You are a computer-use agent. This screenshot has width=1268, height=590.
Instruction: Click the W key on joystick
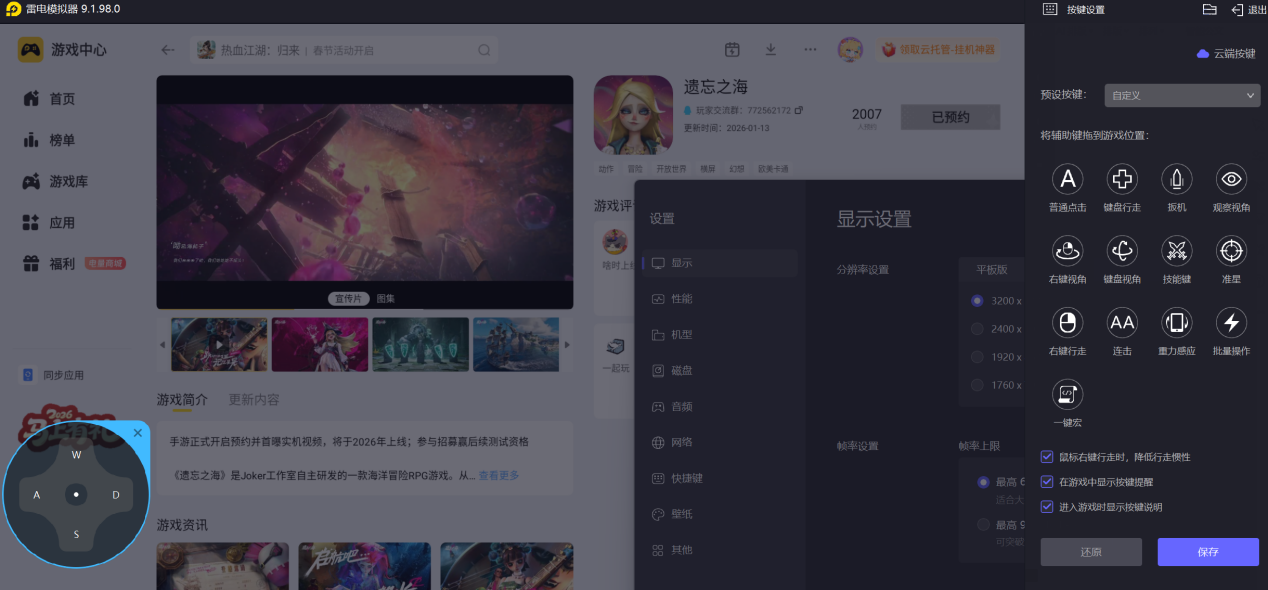tap(76, 454)
